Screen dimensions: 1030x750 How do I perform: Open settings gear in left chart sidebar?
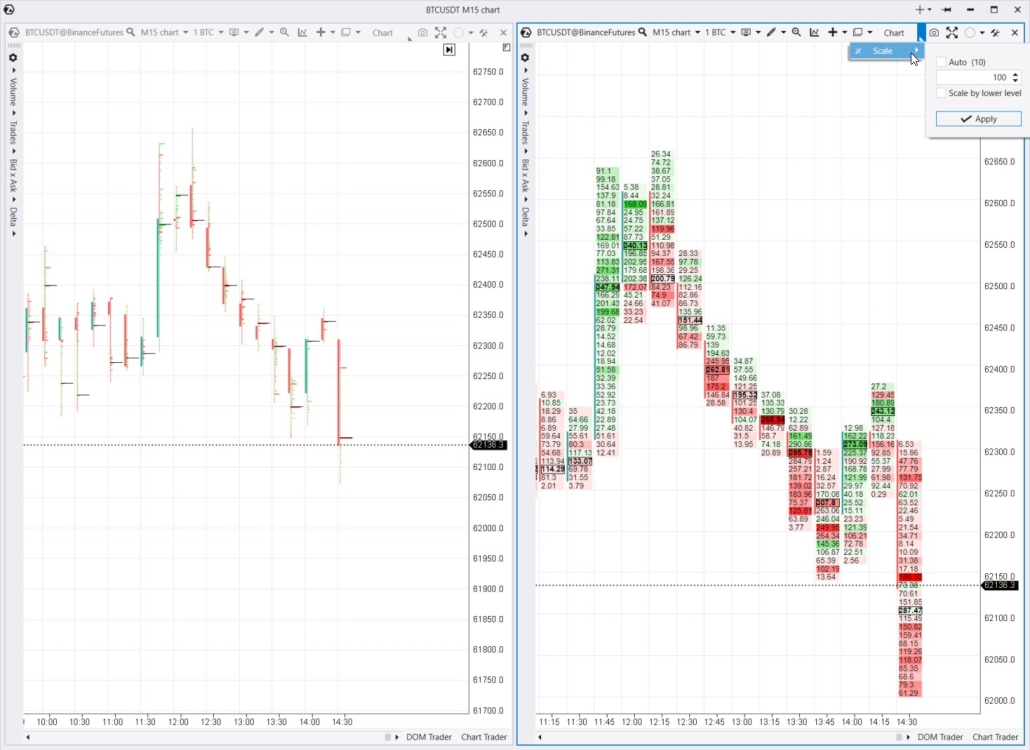13,57
